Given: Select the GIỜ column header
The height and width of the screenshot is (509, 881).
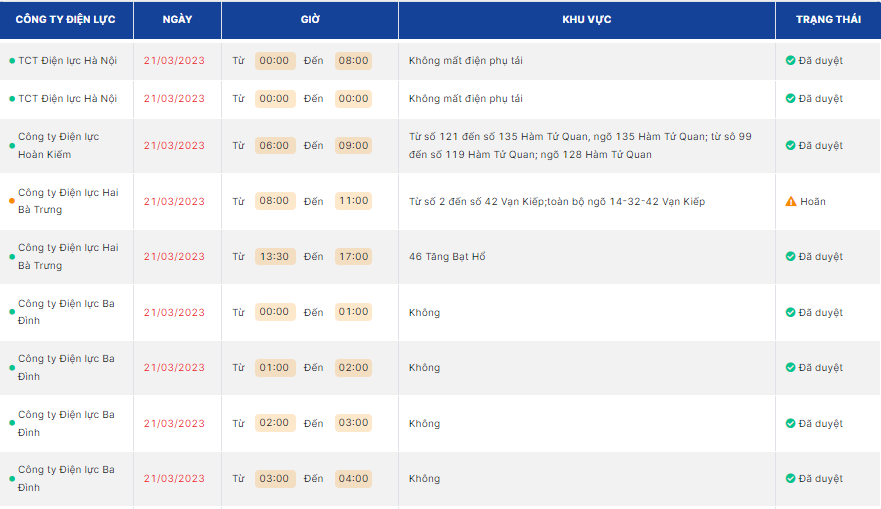Looking at the screenshot, I should [x=310, y=20].
